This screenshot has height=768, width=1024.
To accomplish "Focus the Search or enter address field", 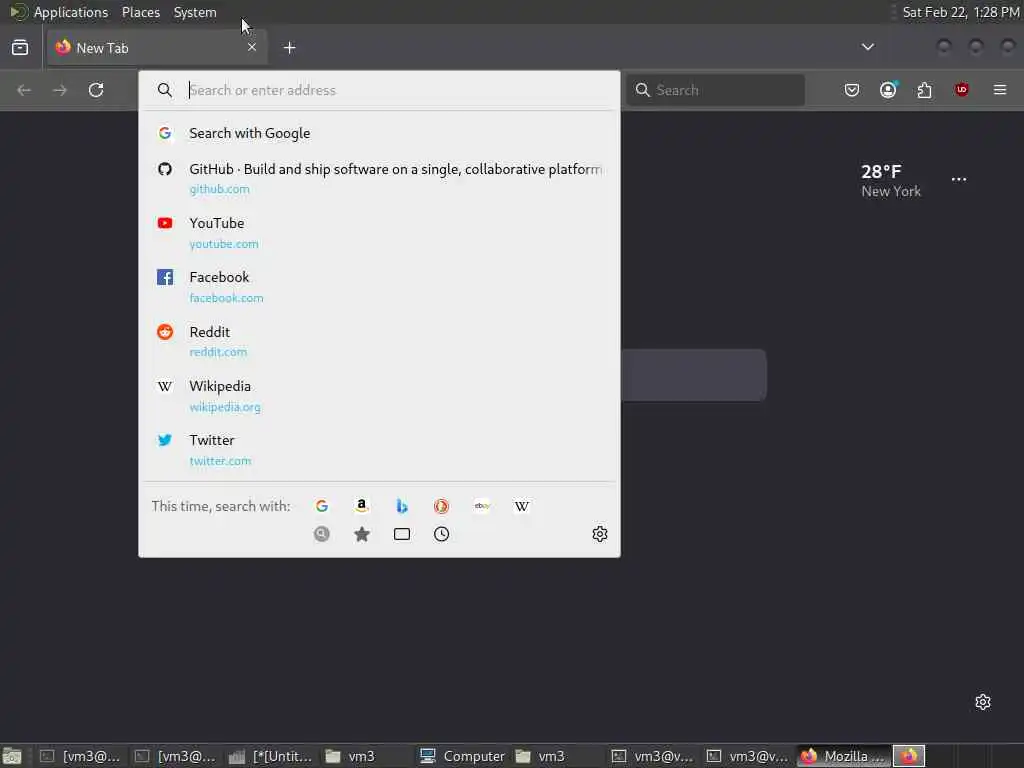I will coord(379,90).
